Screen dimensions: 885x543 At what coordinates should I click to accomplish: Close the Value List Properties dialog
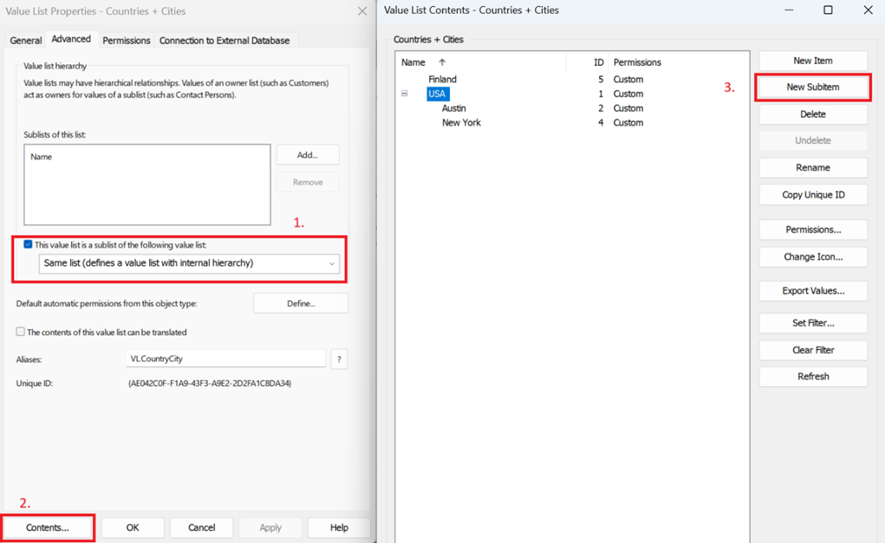tap(362, 11)
